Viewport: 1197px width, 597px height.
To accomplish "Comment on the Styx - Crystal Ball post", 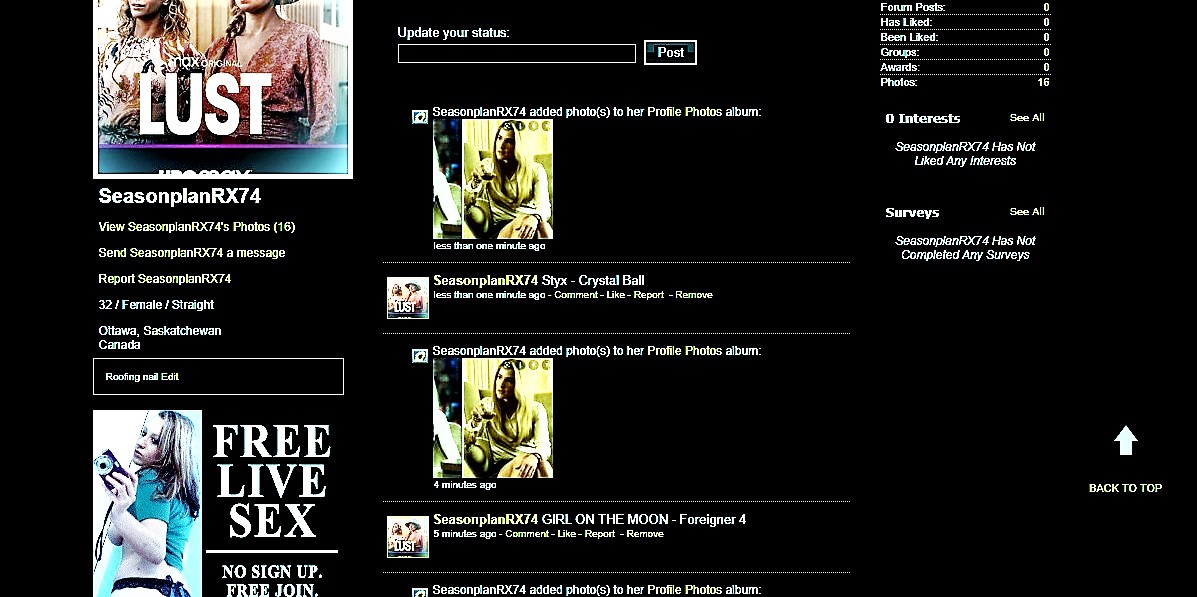I will click(575, 295).
